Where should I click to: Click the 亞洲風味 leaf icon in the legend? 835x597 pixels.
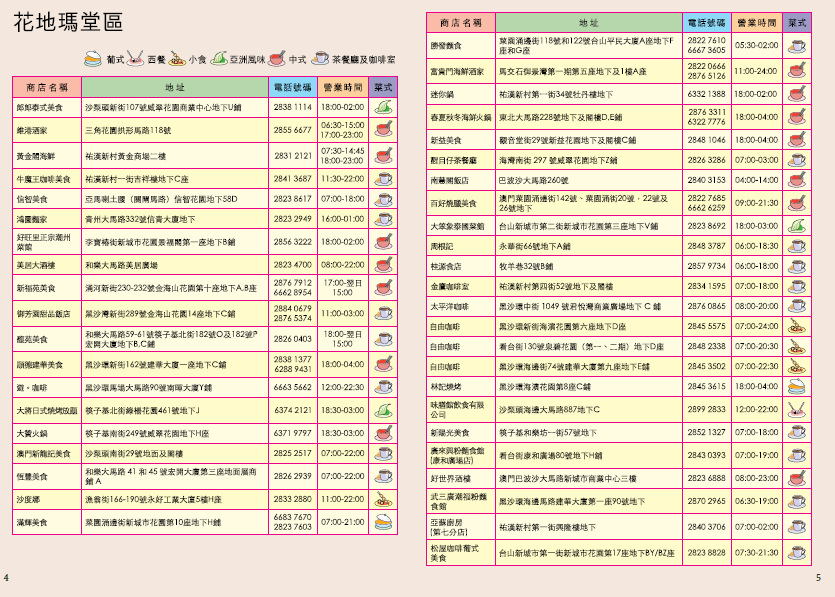pyautogui.click(x=219, y=59)
